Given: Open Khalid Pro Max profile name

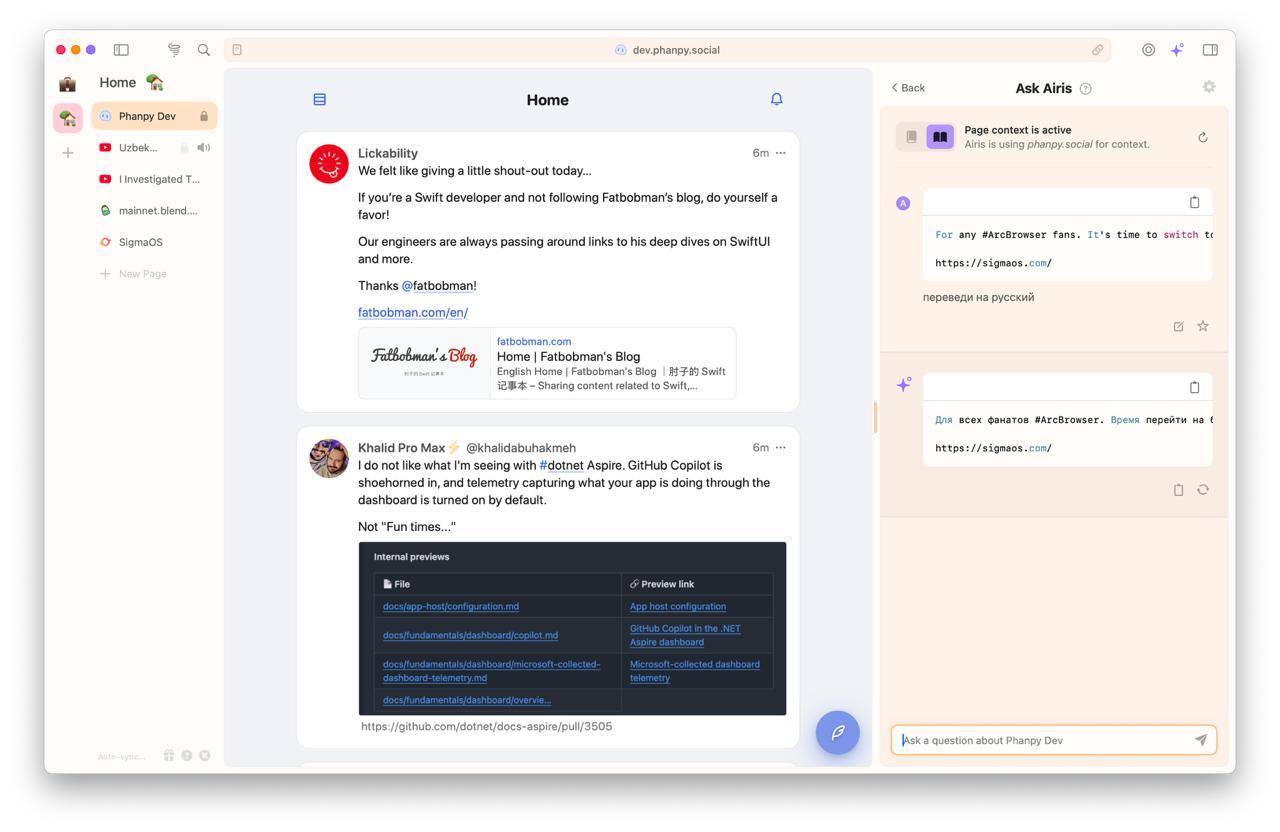Looking at the screenshot, I should click(401, 448).
